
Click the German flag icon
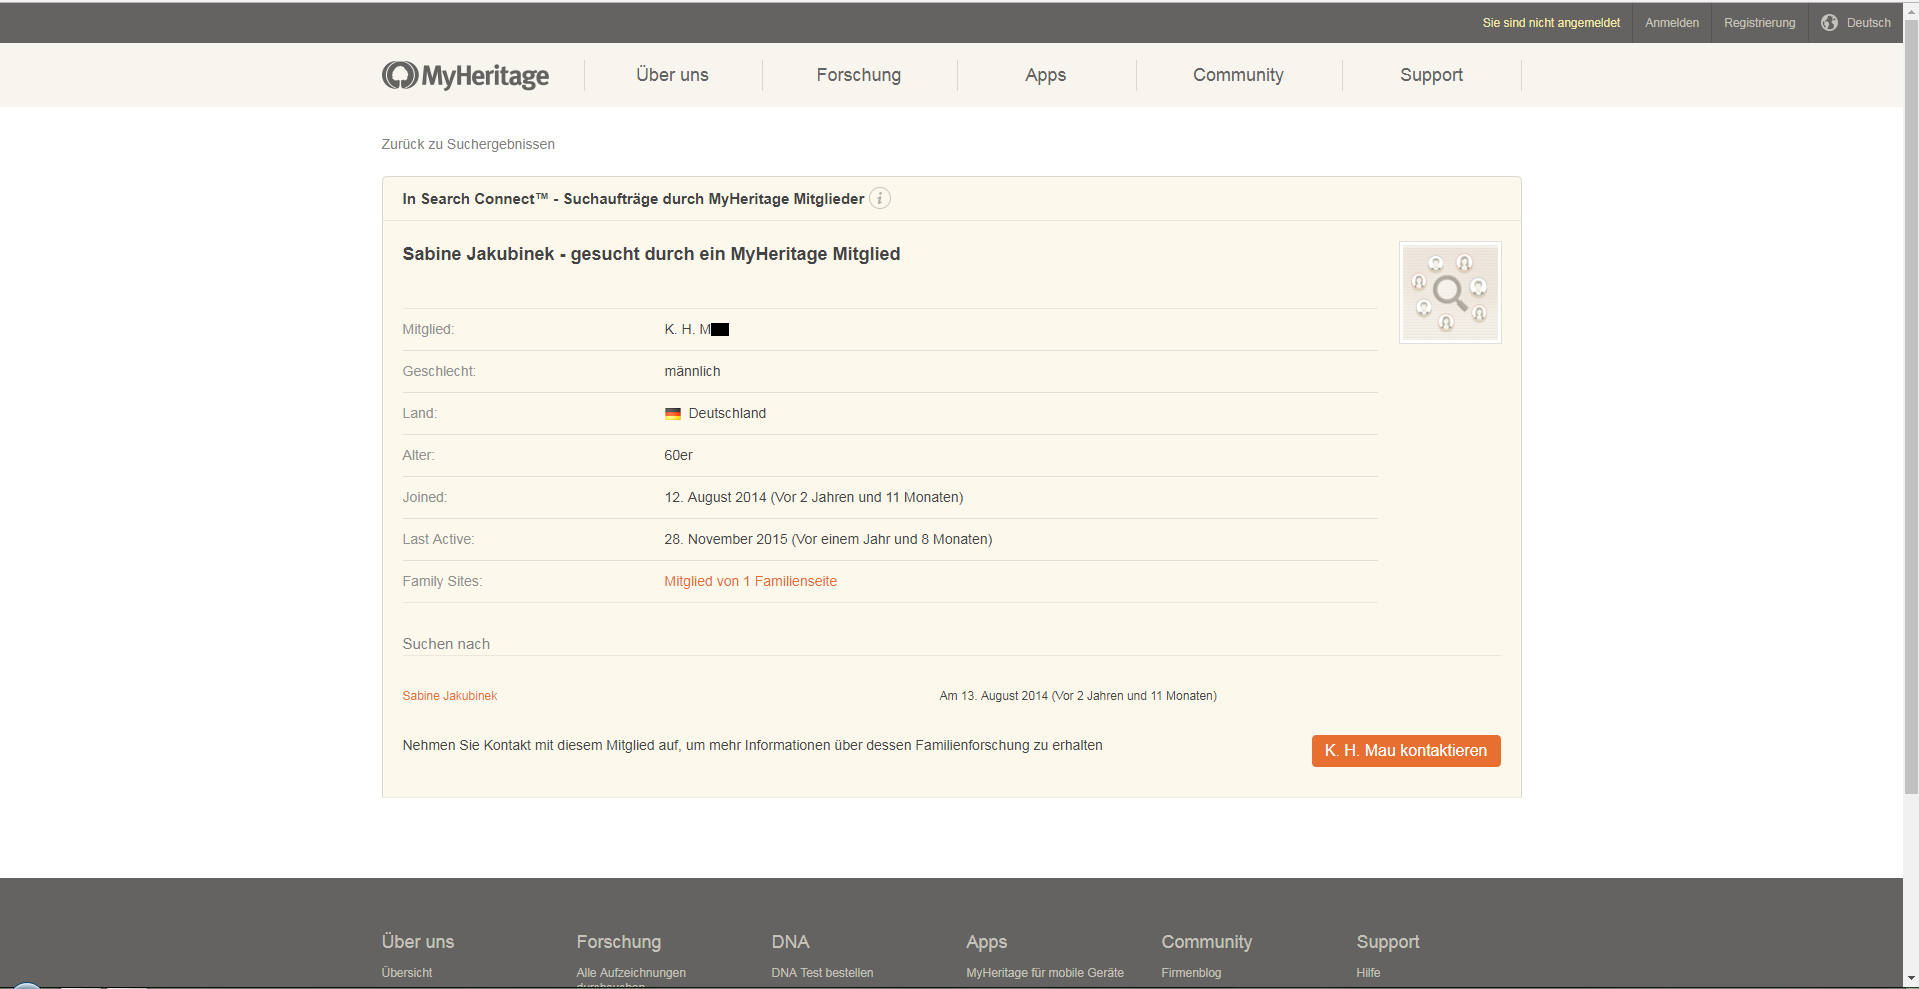[x=673, y=413]
